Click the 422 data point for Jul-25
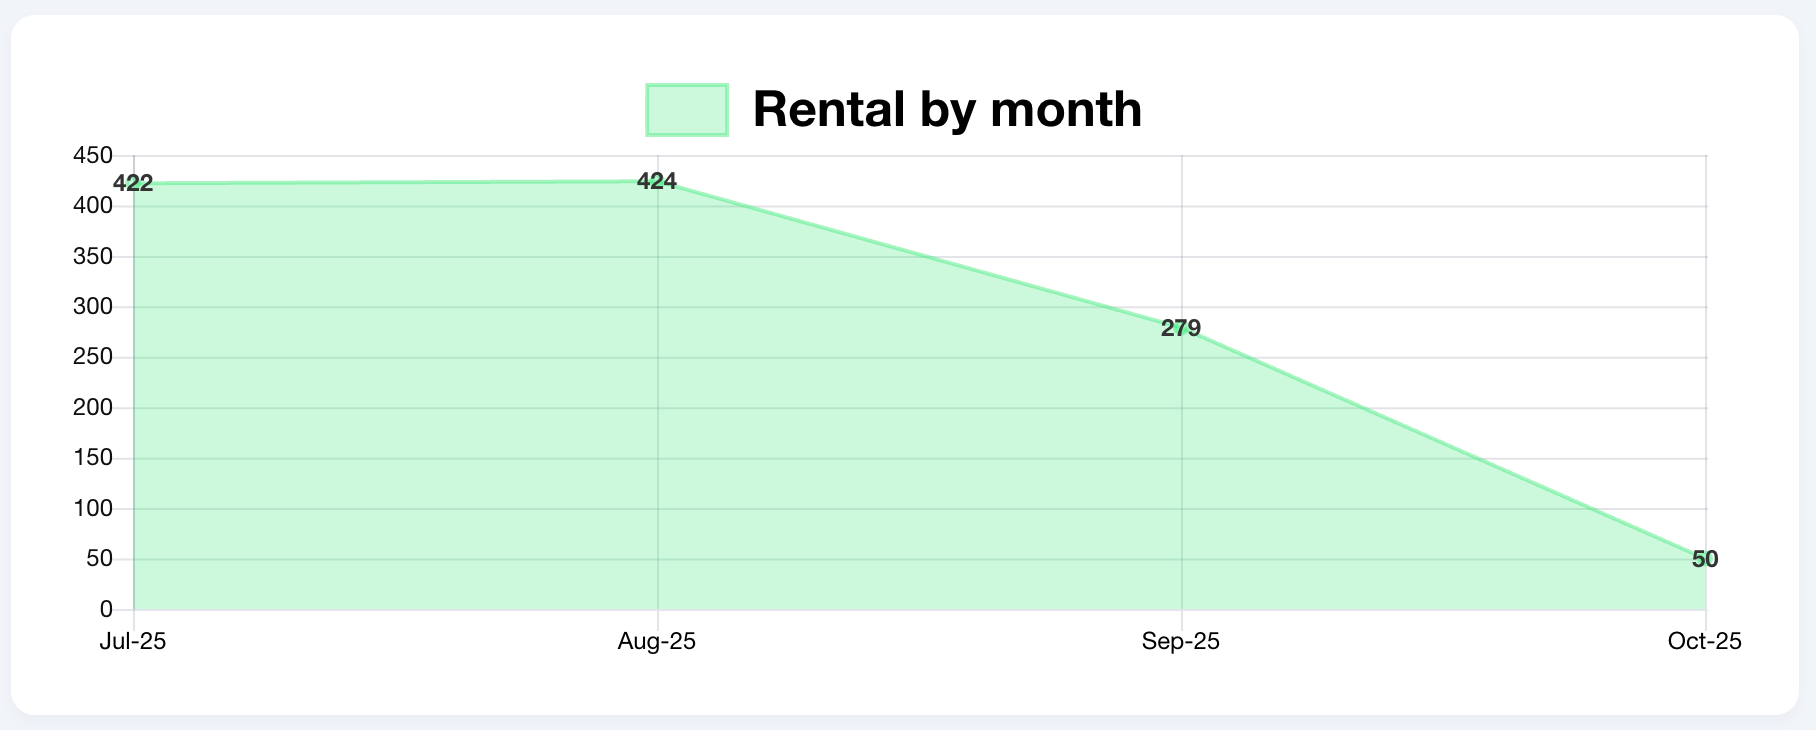This screenshot has height=730, width=1816. point(134,184)
